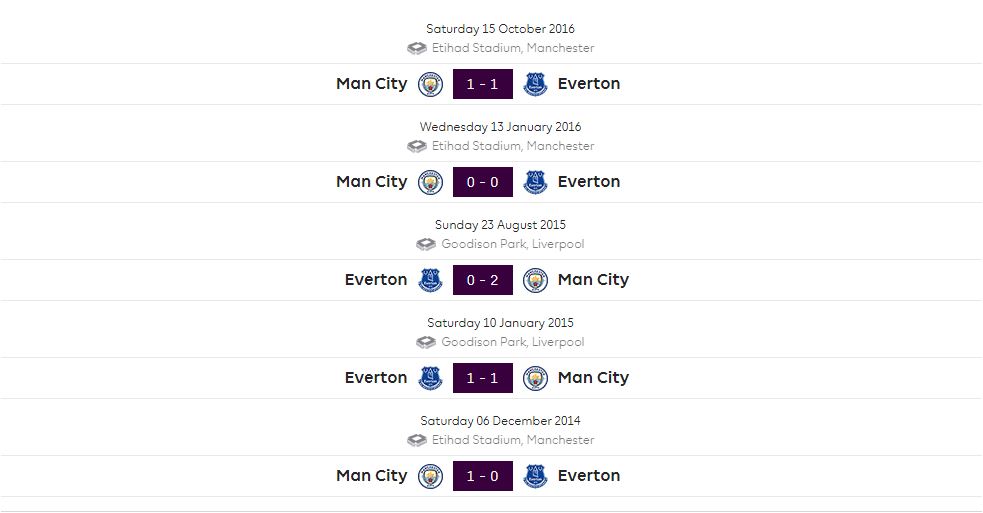Click stadium icon beside Etihad Stadium, 15 October 2016
This screenshot has height=513, width=983.
[x=417, y=48]
